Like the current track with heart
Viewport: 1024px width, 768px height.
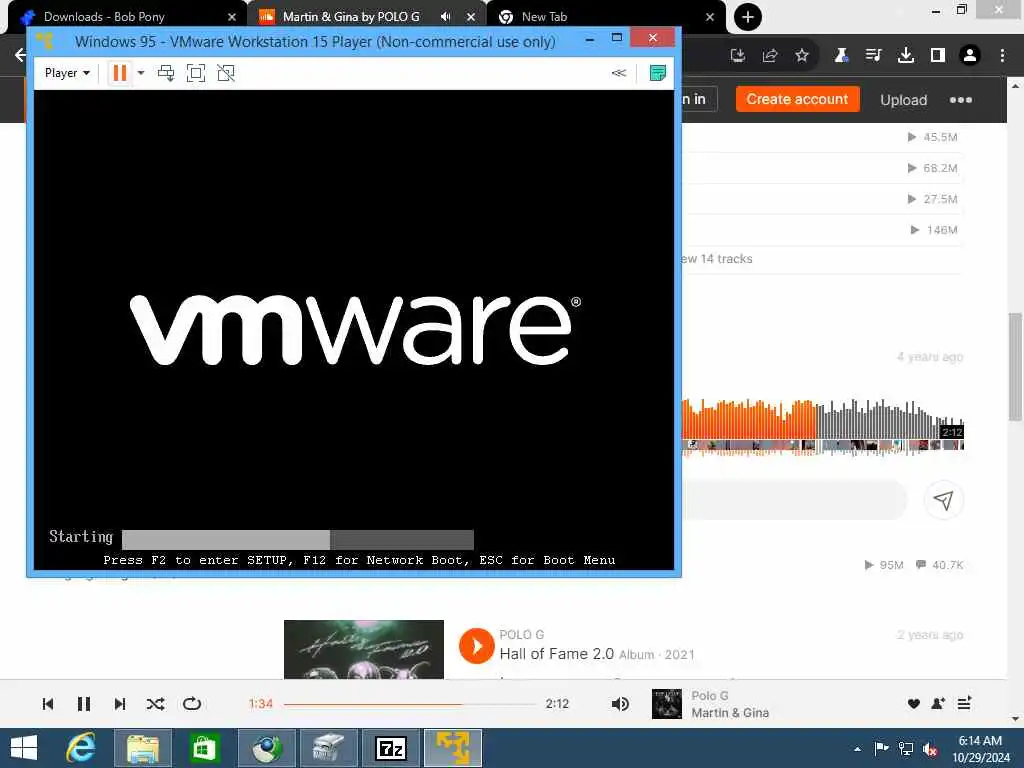(914, 704)
